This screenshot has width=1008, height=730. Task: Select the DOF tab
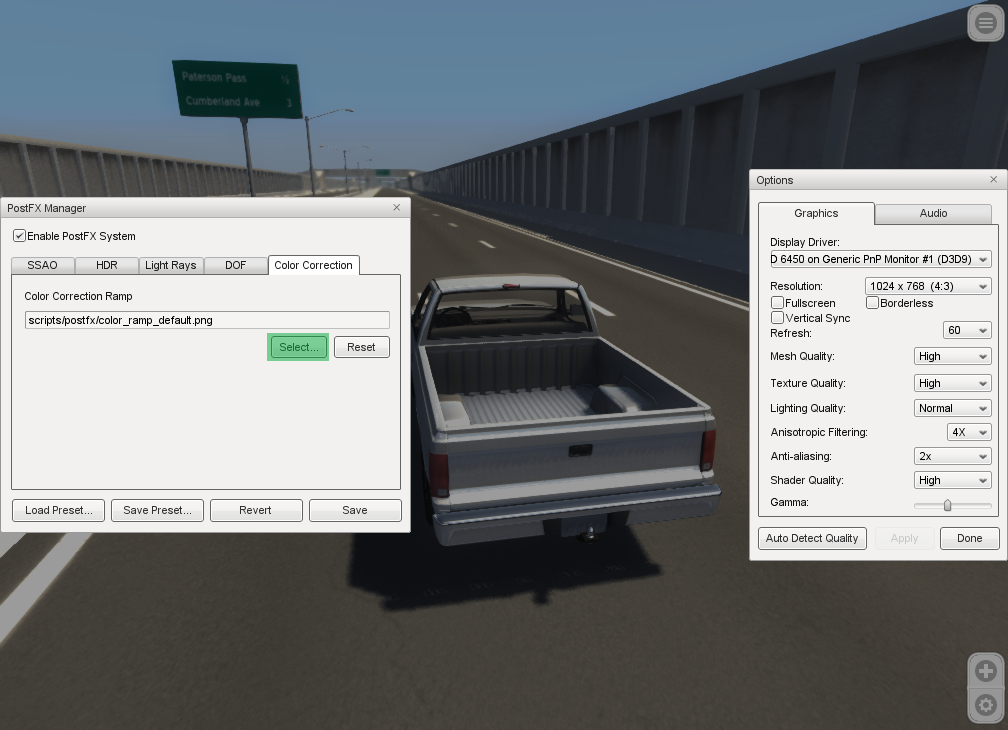pyautogui.click(x=235, y=265)
